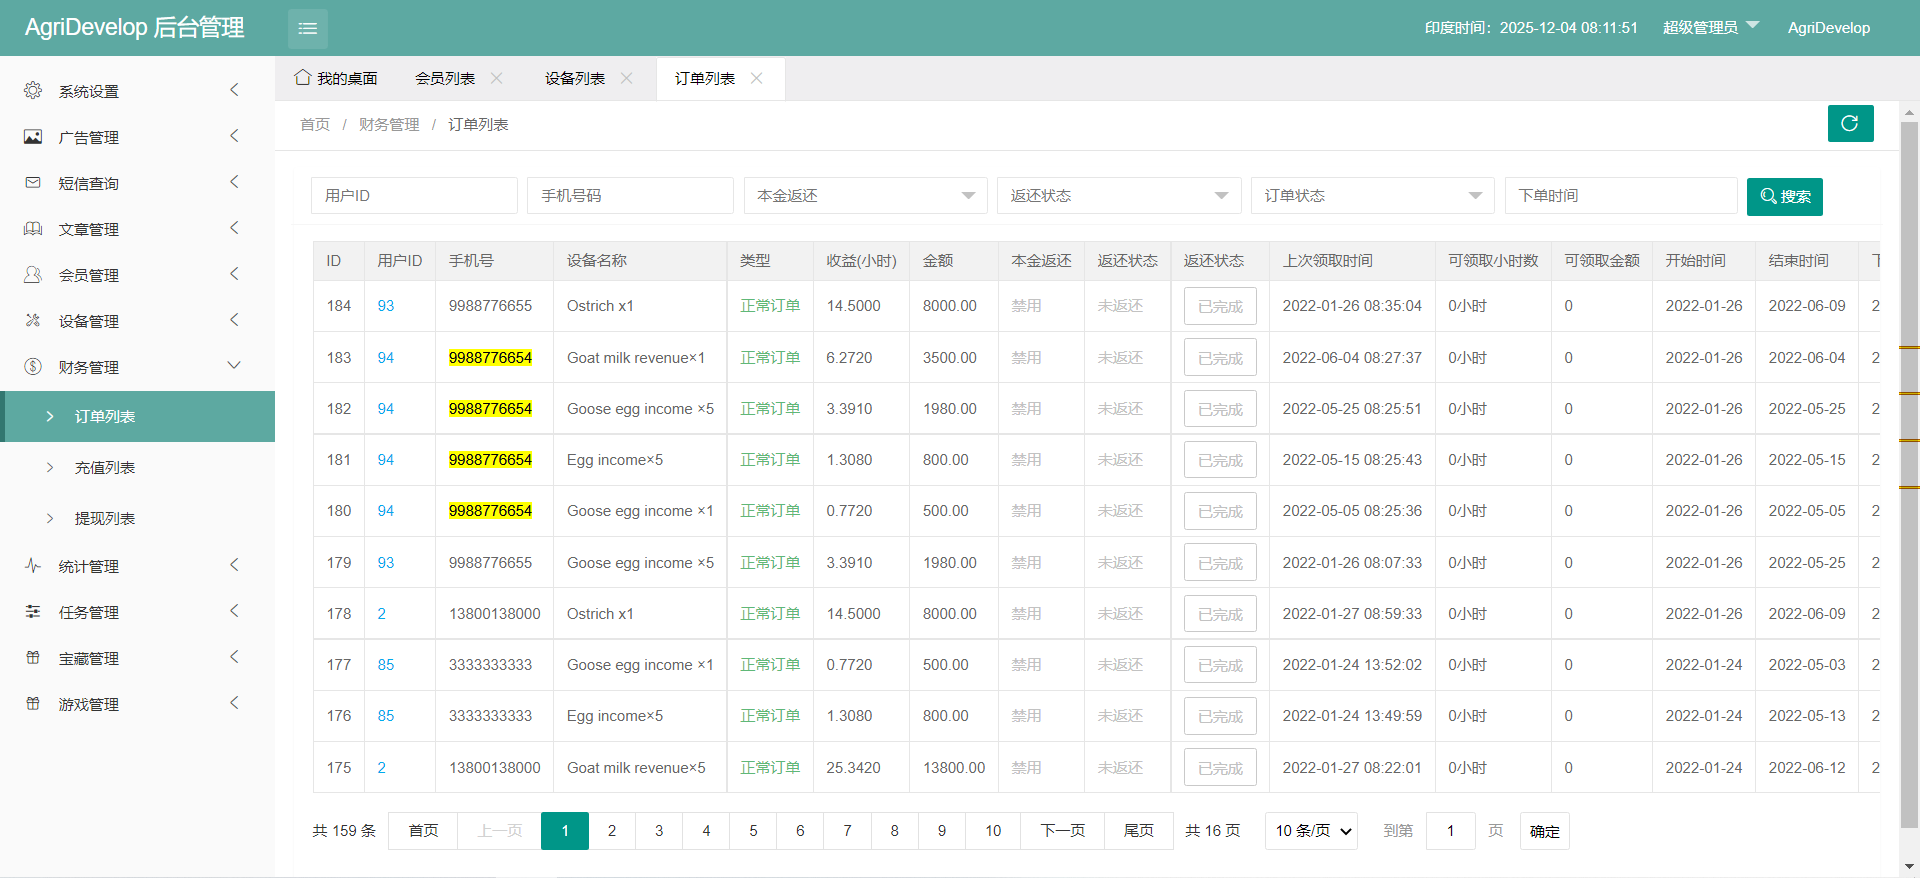Open the 订单状态 filter dropdown
1920x878 pixels.
click(1372, 196)
